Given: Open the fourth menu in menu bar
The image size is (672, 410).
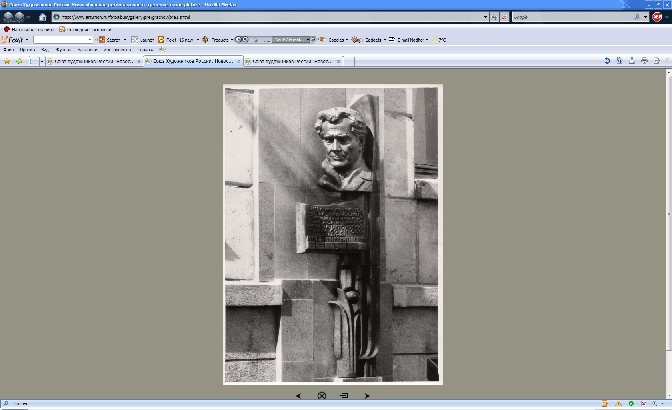Looking at the screenshot, I should pyautogui.click(x=63, y=50).
